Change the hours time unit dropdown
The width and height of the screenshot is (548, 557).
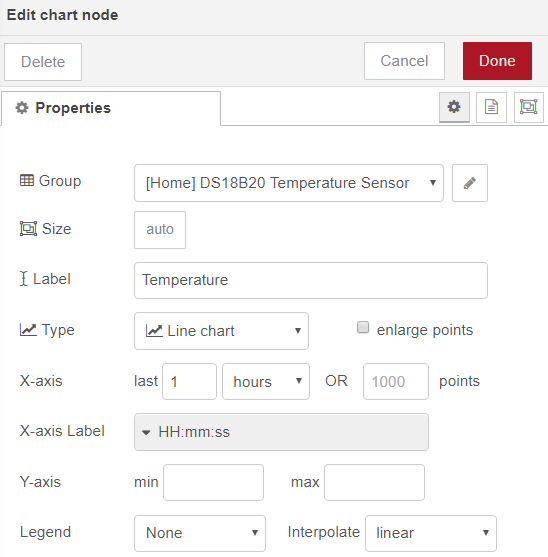[x=266, y=382]
